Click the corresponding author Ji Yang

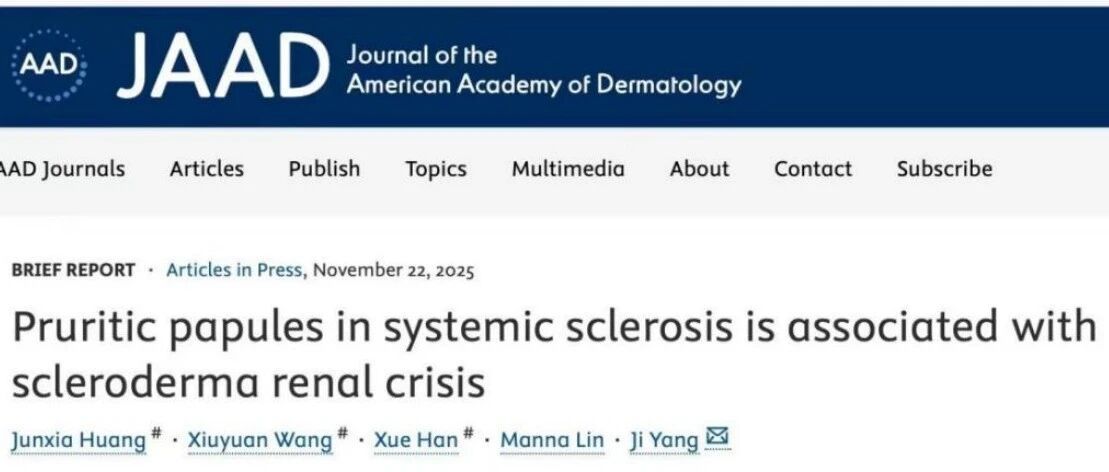663,440
